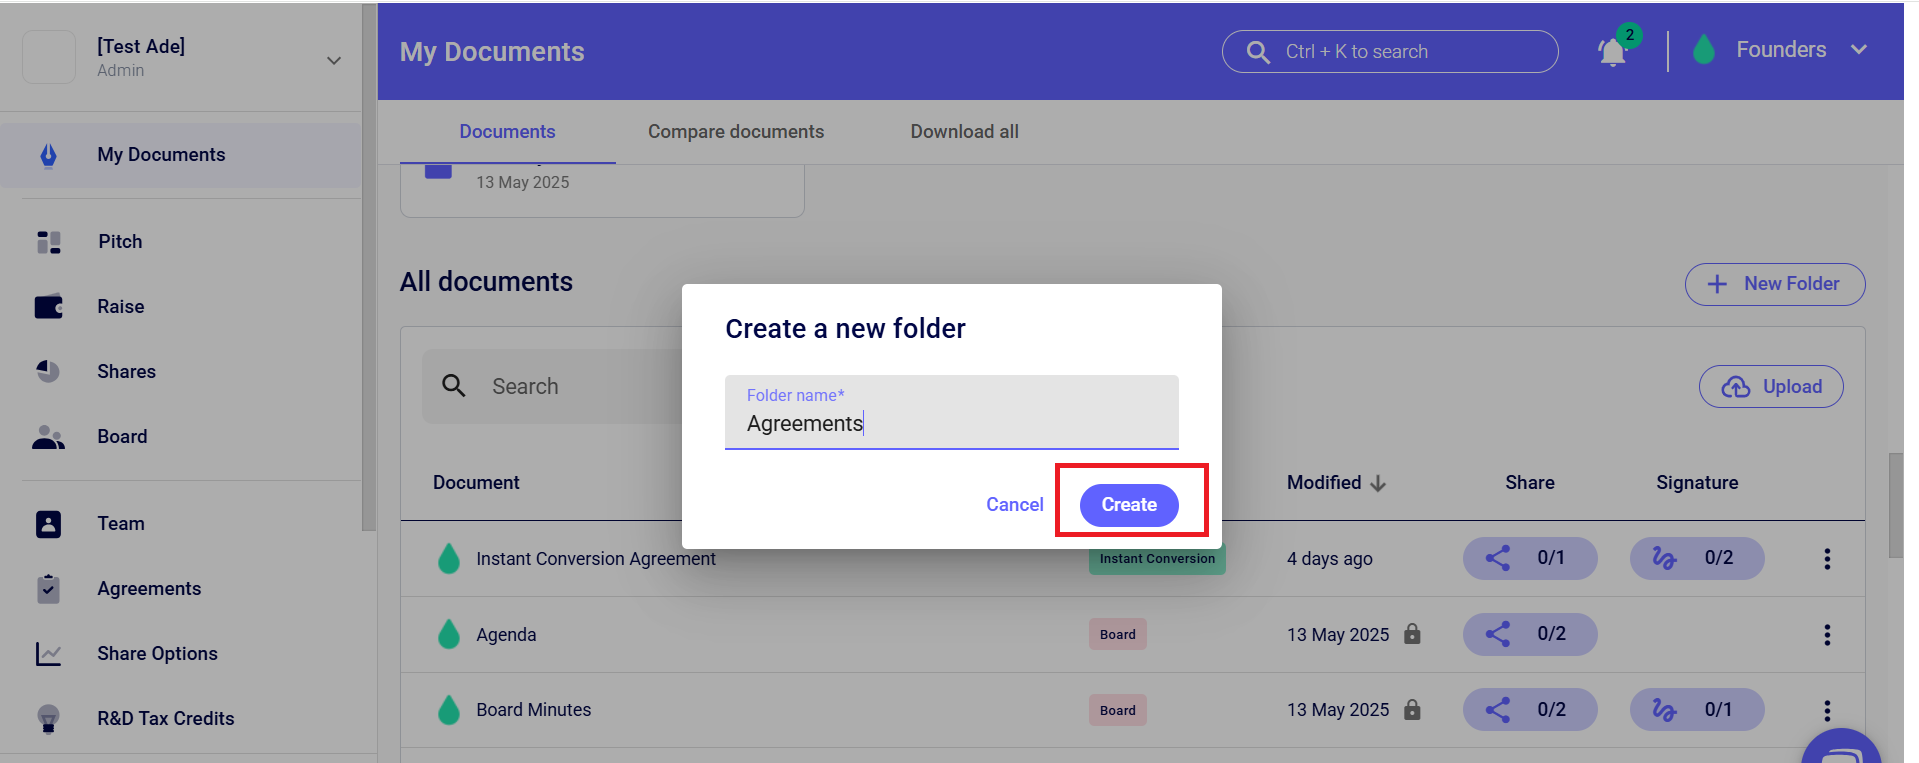This screenshot has width=1919, height=763.
Task: Click the Upload button
Action: (1771, 387)
